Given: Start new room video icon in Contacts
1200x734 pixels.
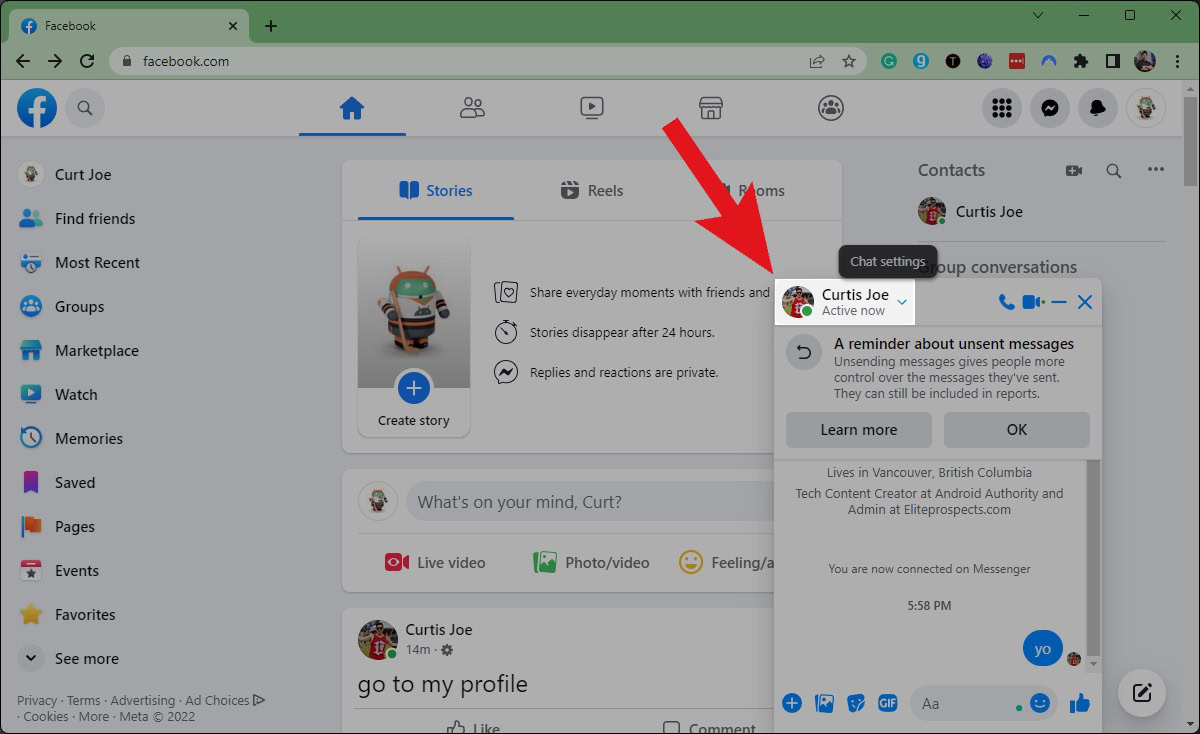Looking at the screenshot, I should [x=1074, y=171].
